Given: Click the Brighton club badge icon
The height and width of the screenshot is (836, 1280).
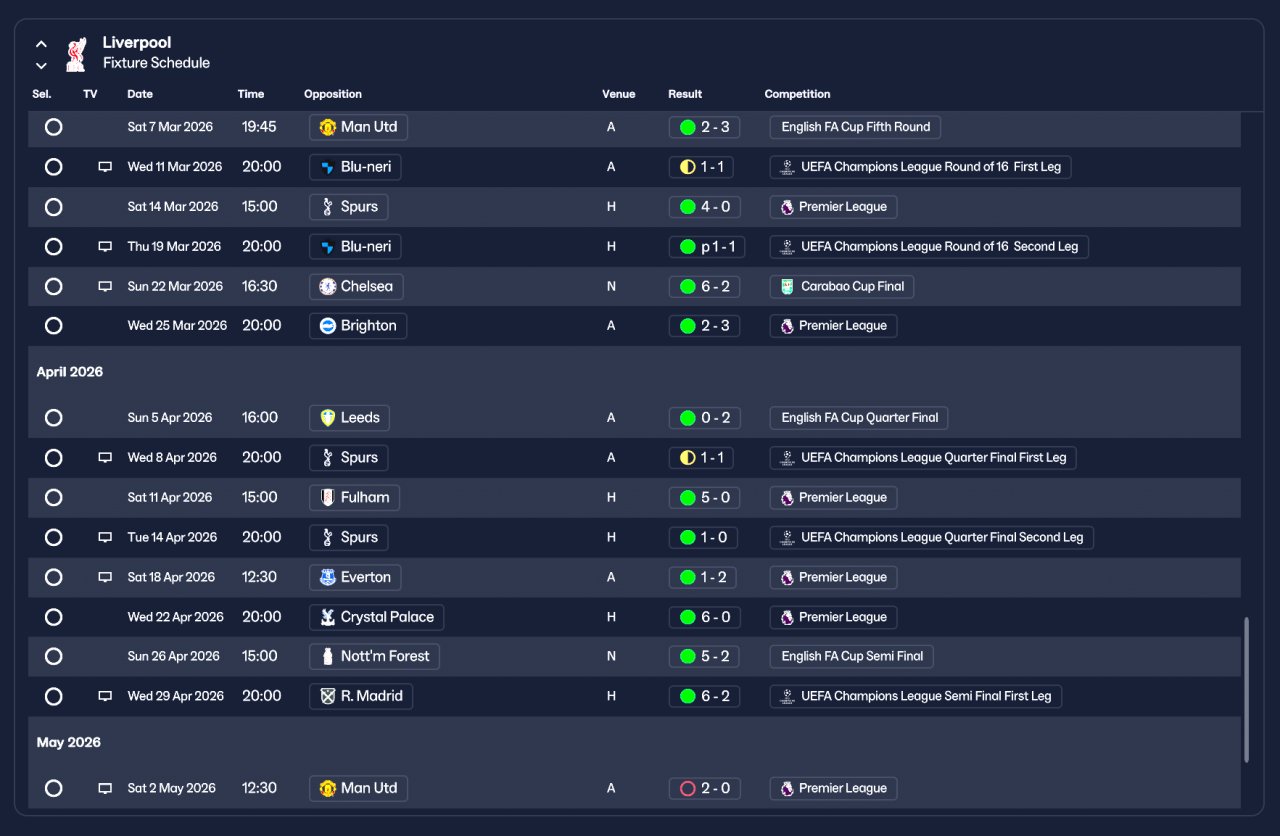Looking at the screenshot, I should pos(327,326).
